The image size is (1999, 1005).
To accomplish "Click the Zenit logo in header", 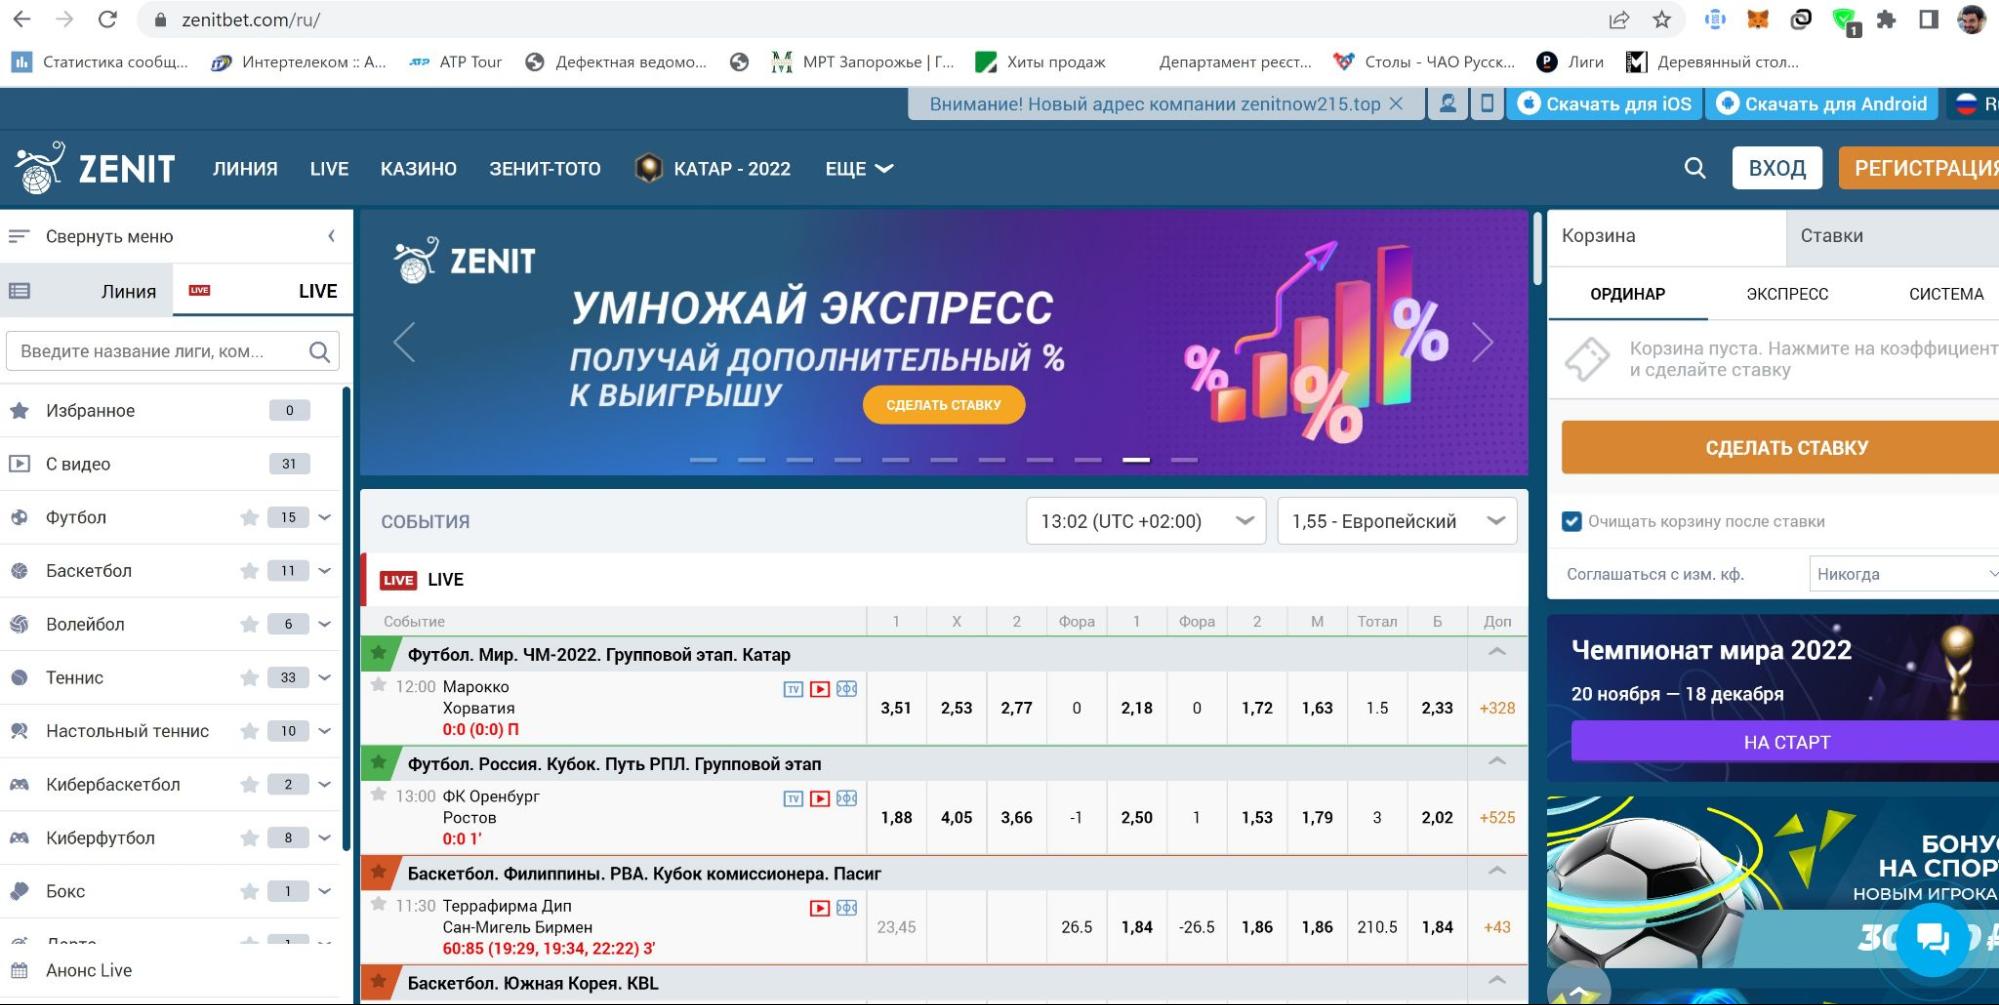I will (96, 167).
